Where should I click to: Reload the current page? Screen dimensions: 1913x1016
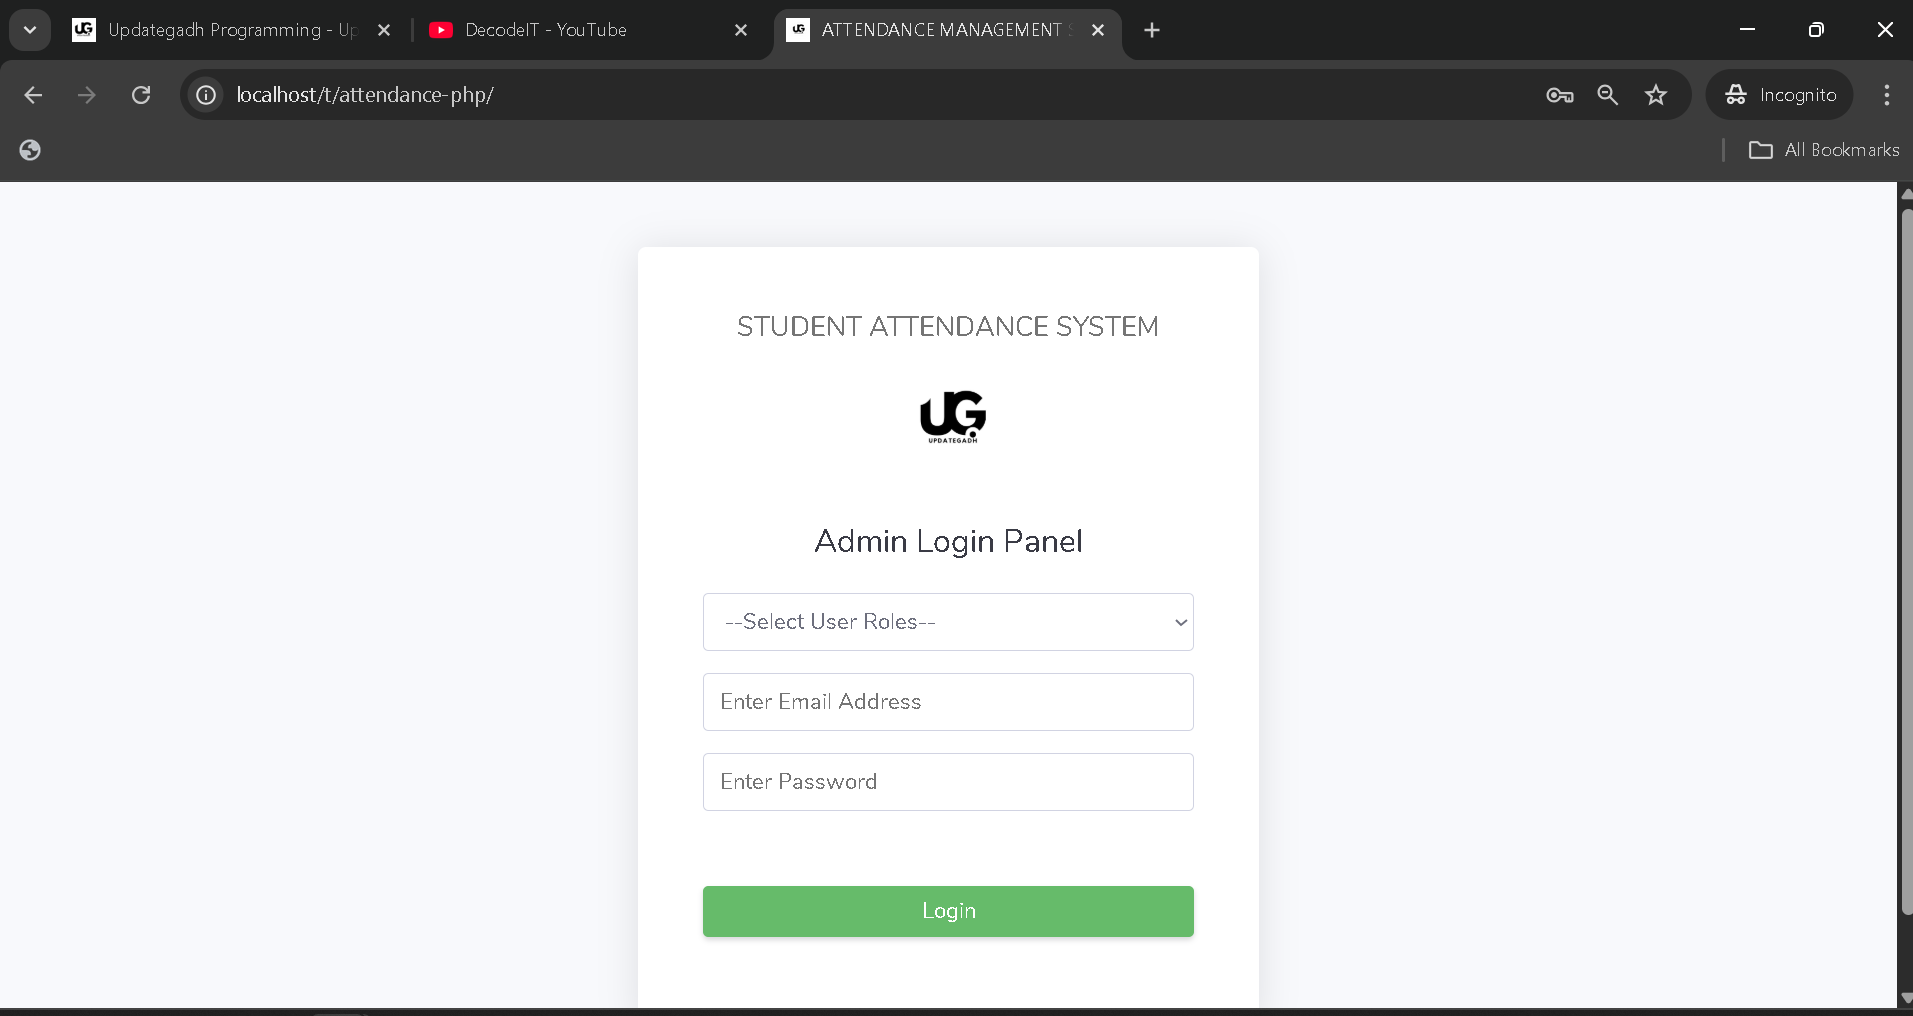[x=141, y=95]
